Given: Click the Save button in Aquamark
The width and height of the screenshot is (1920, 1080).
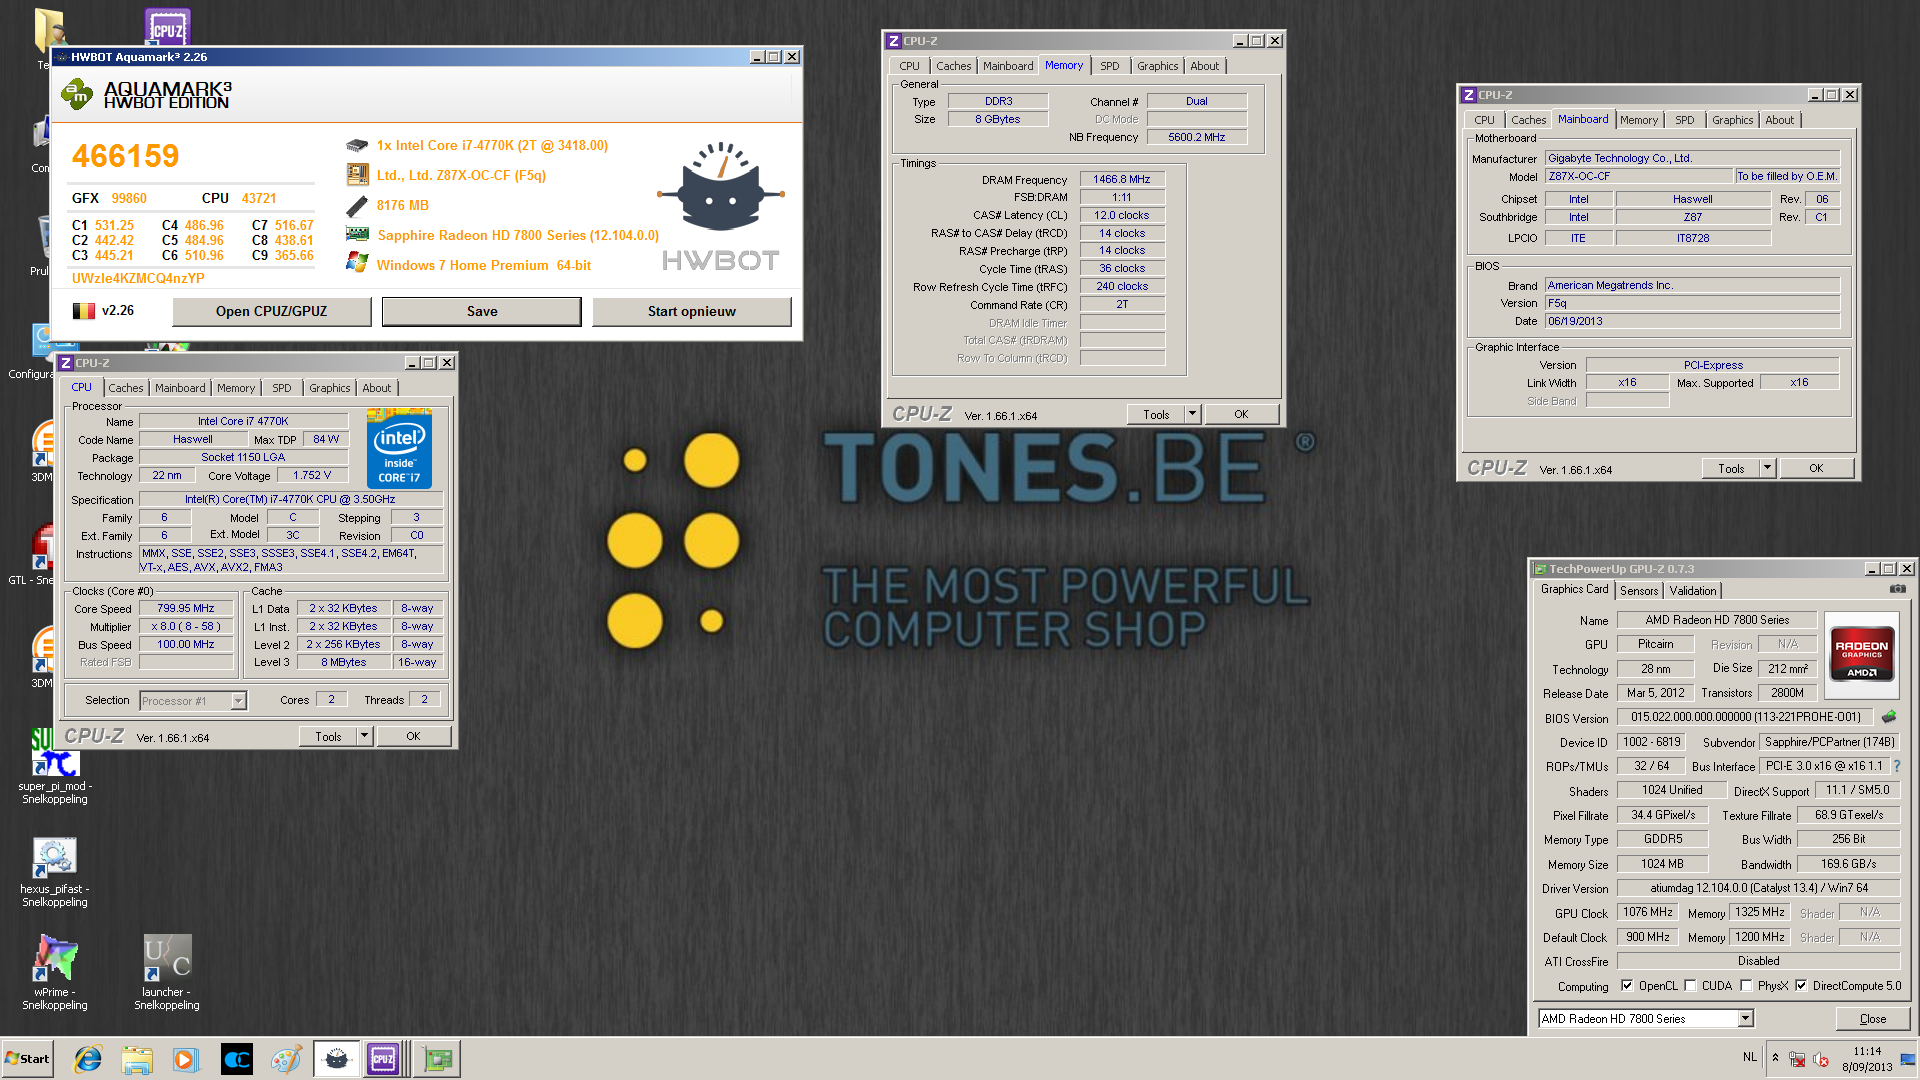Looking at the screenshot, I should pos(482,311).
